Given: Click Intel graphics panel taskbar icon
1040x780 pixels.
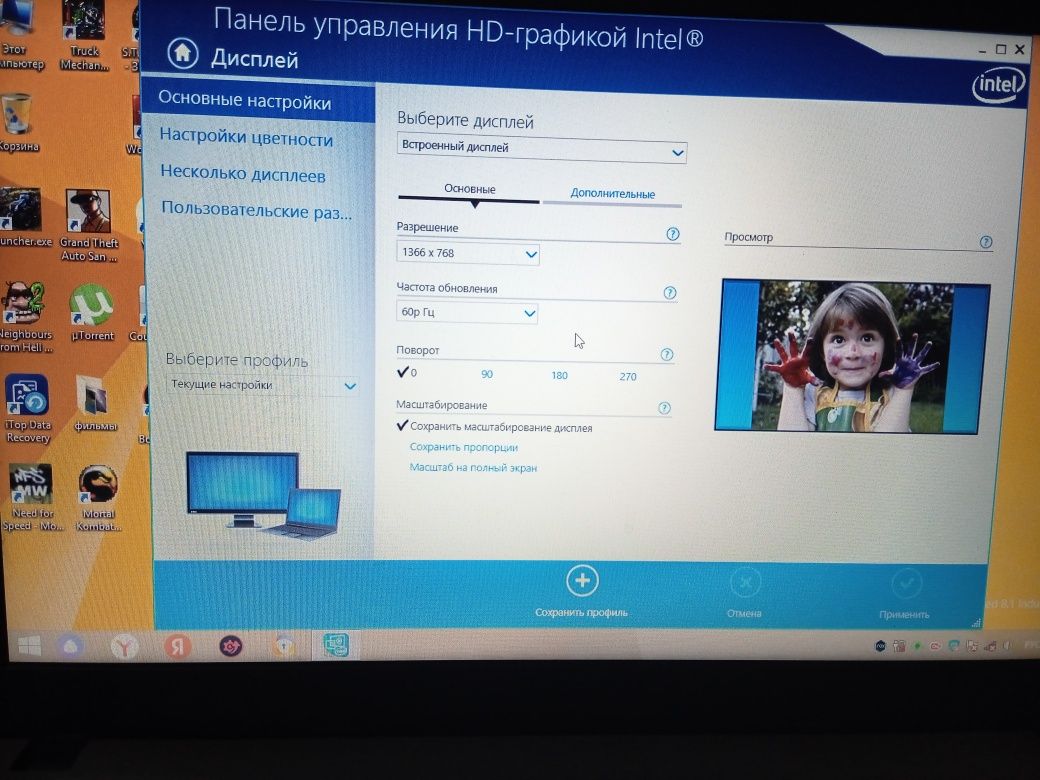Looking at the screenshot, I should point(336,645).
